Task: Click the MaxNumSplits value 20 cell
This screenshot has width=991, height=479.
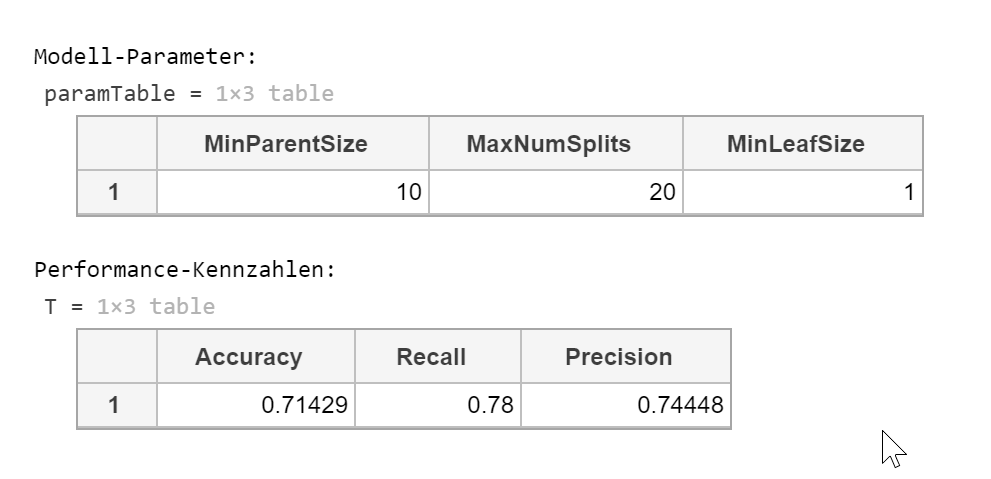Action: click(556, 192)
